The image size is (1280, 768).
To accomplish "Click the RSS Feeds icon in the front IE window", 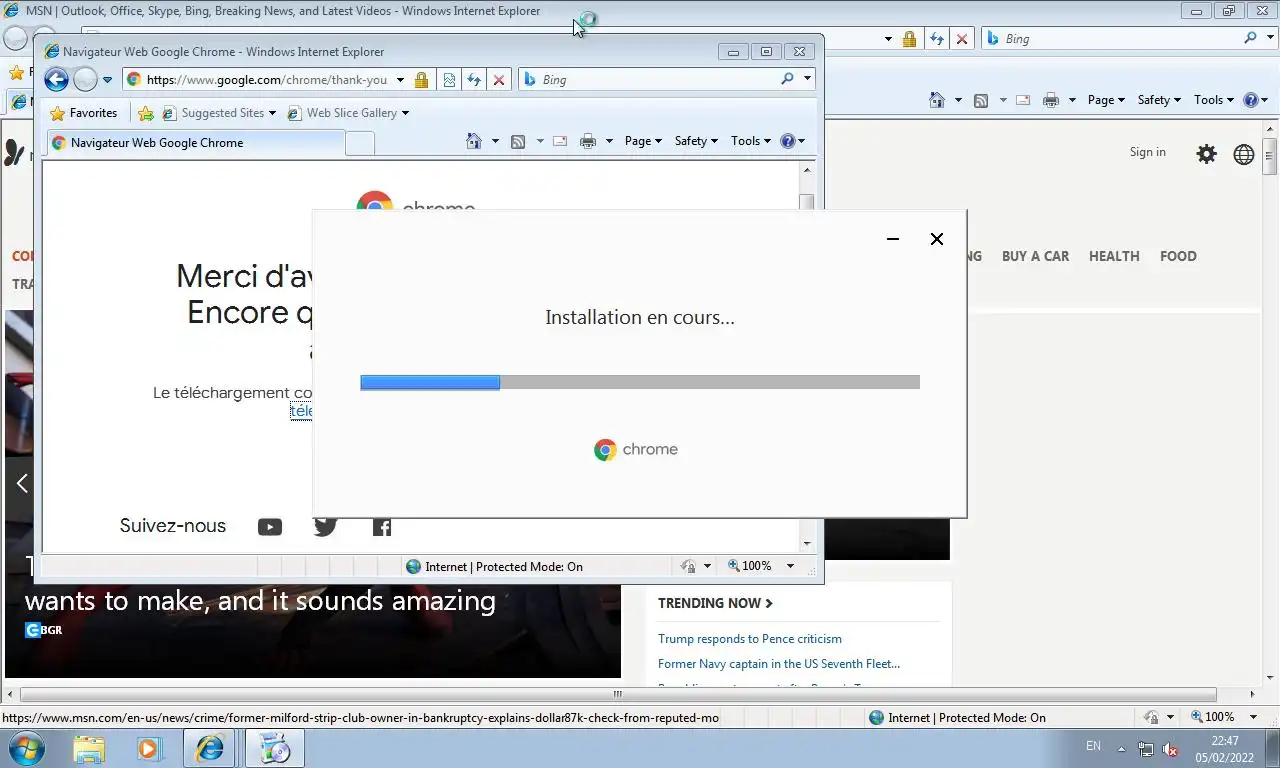I will click(x=518, y=141).
